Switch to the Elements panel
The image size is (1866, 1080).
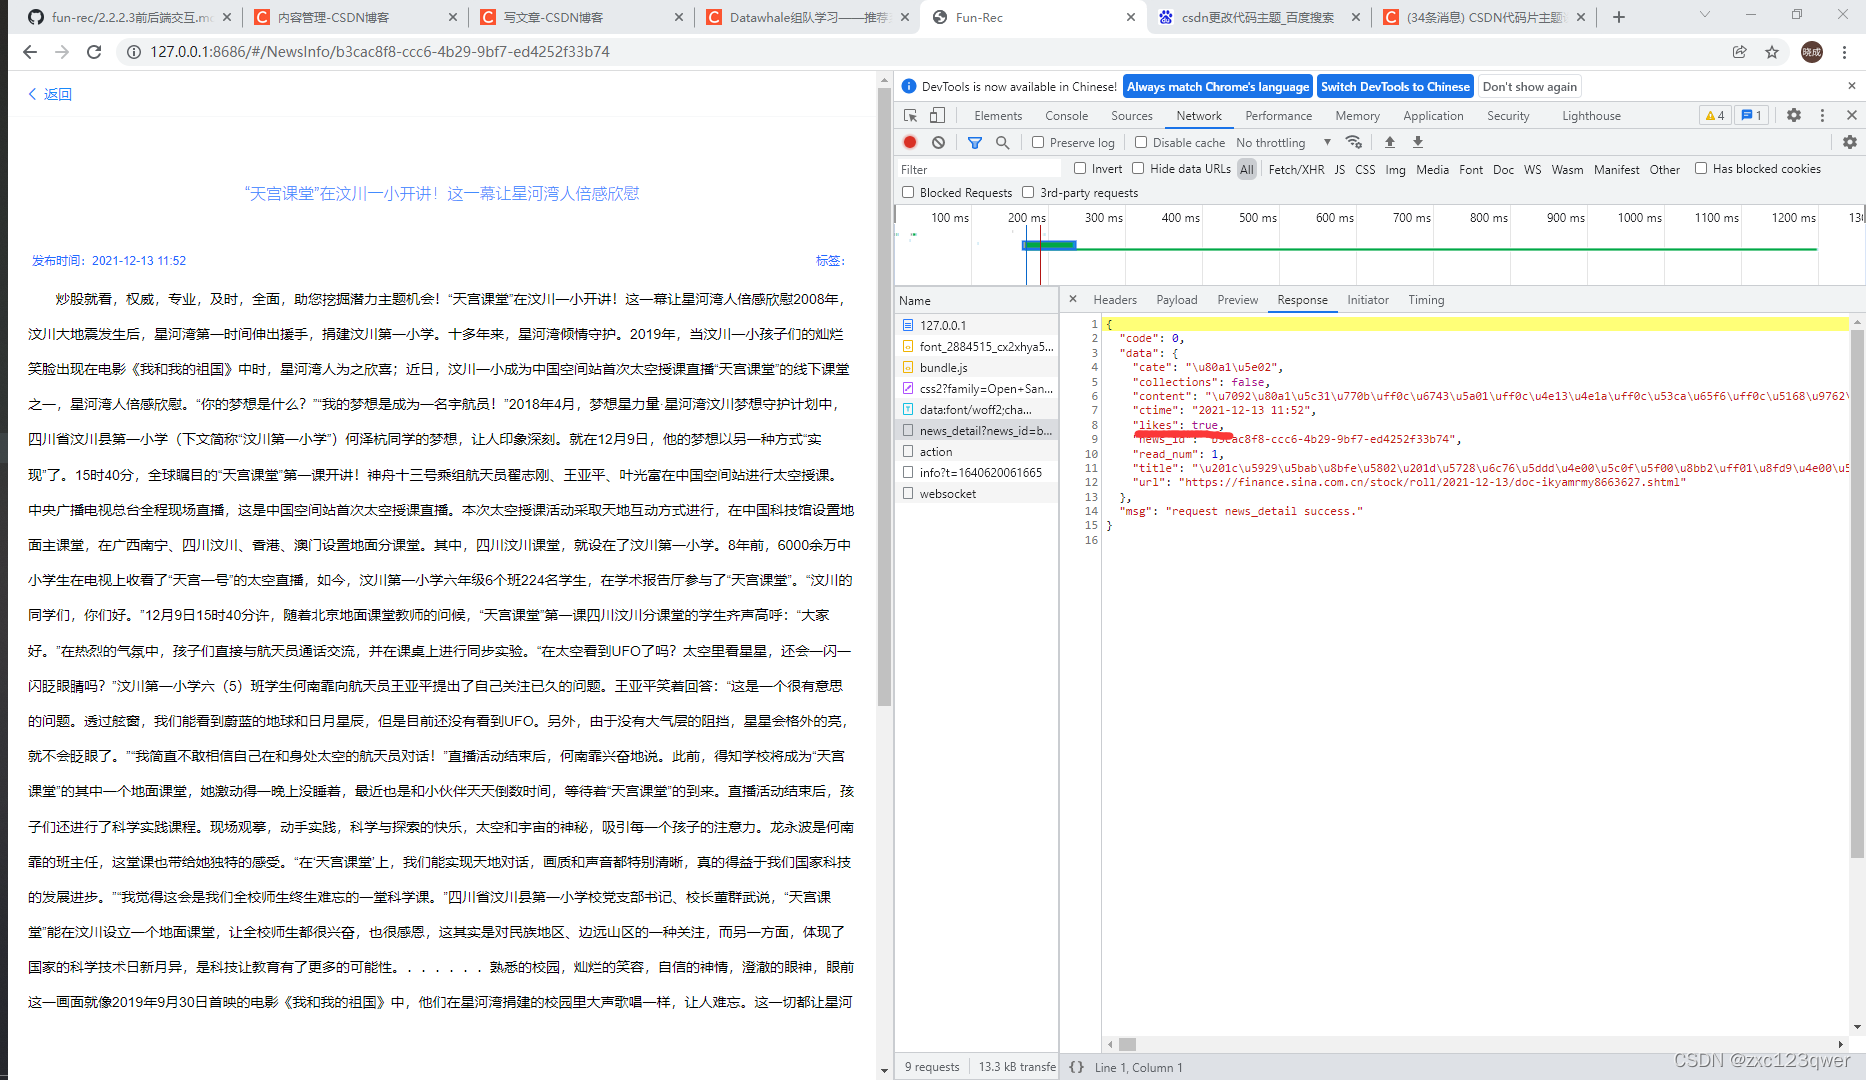pyautogui.click(x=998, y=116)
